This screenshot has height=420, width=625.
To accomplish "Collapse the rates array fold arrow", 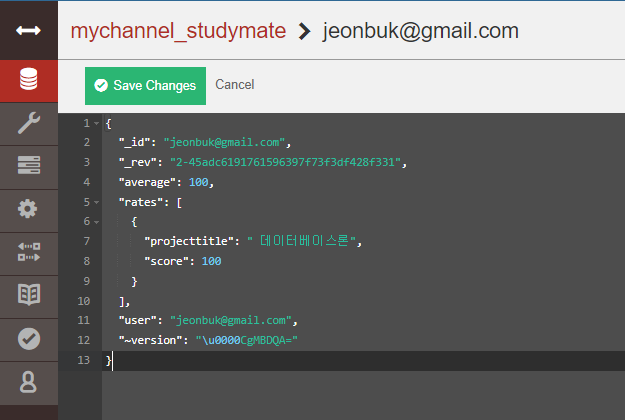I will click(96, 202).
